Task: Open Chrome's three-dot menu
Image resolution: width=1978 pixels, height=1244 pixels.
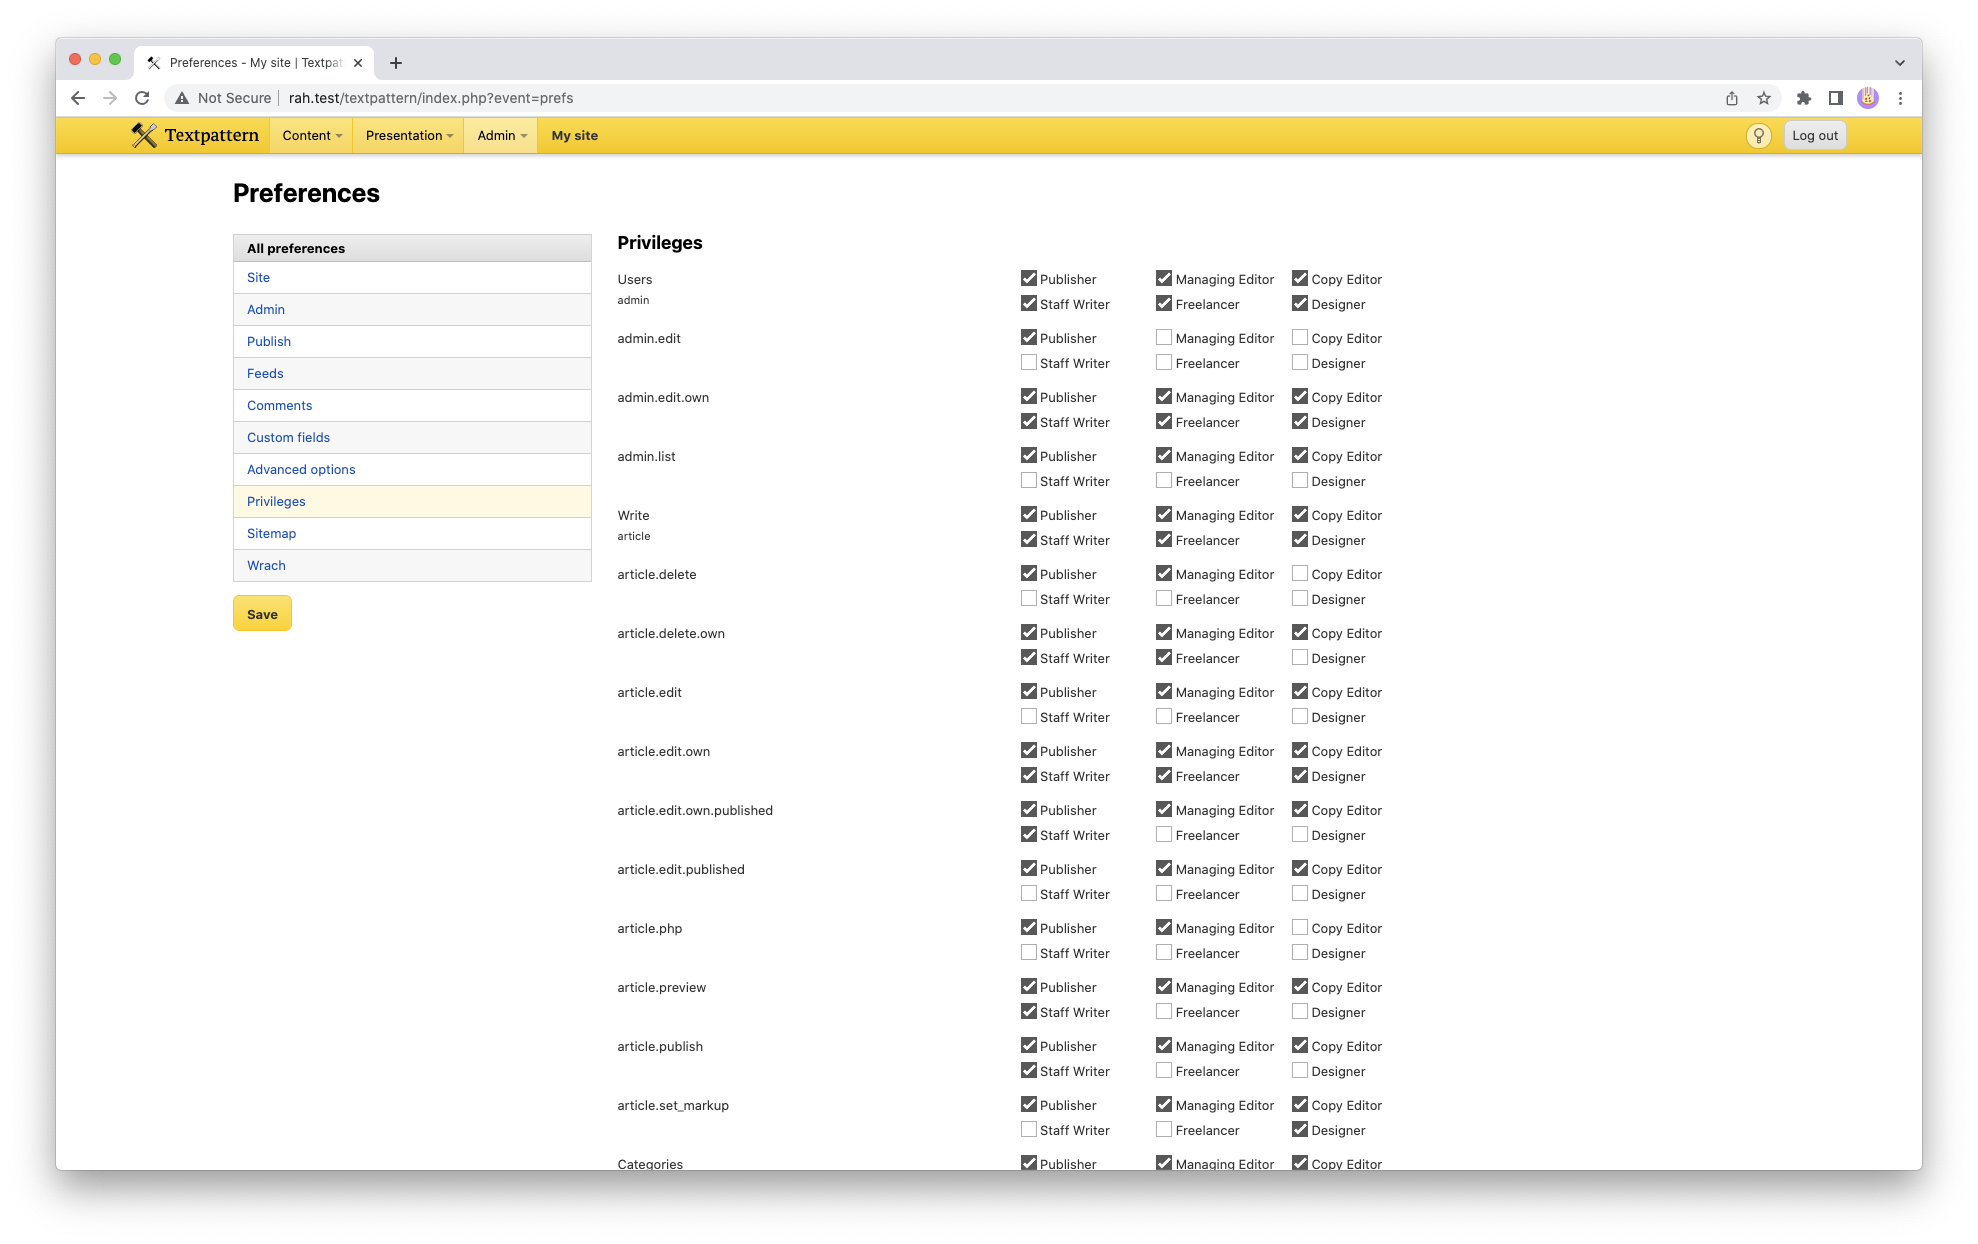Action: tap(1900, 98)
